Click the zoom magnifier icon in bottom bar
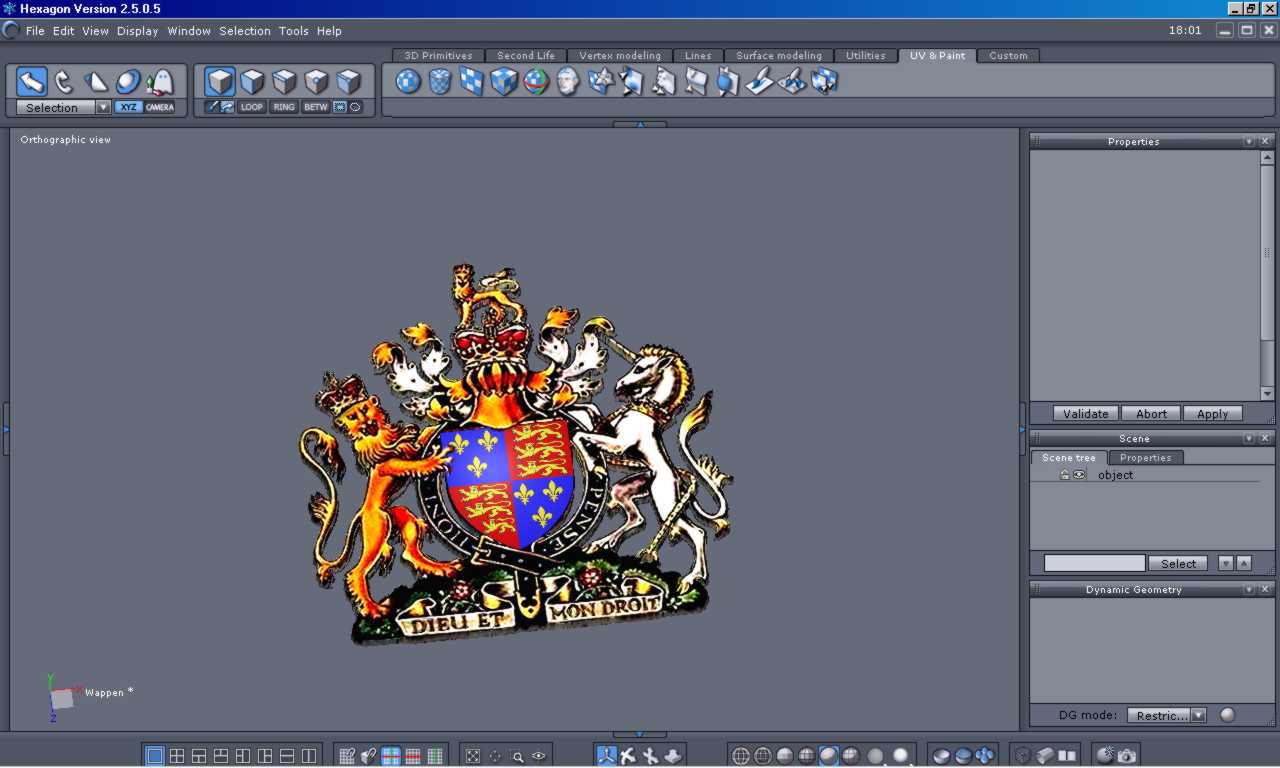 [517, 756]
